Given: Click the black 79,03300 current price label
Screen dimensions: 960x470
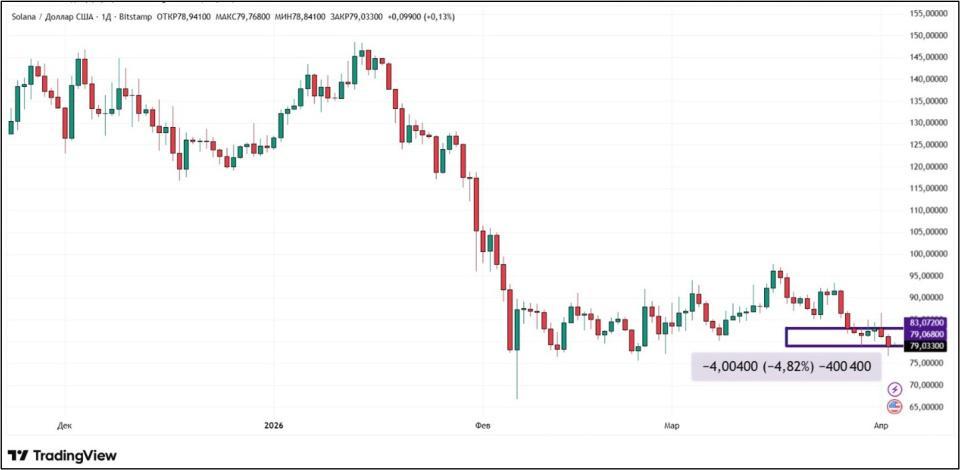Looking at the screenshot, I should click(923, 346).
